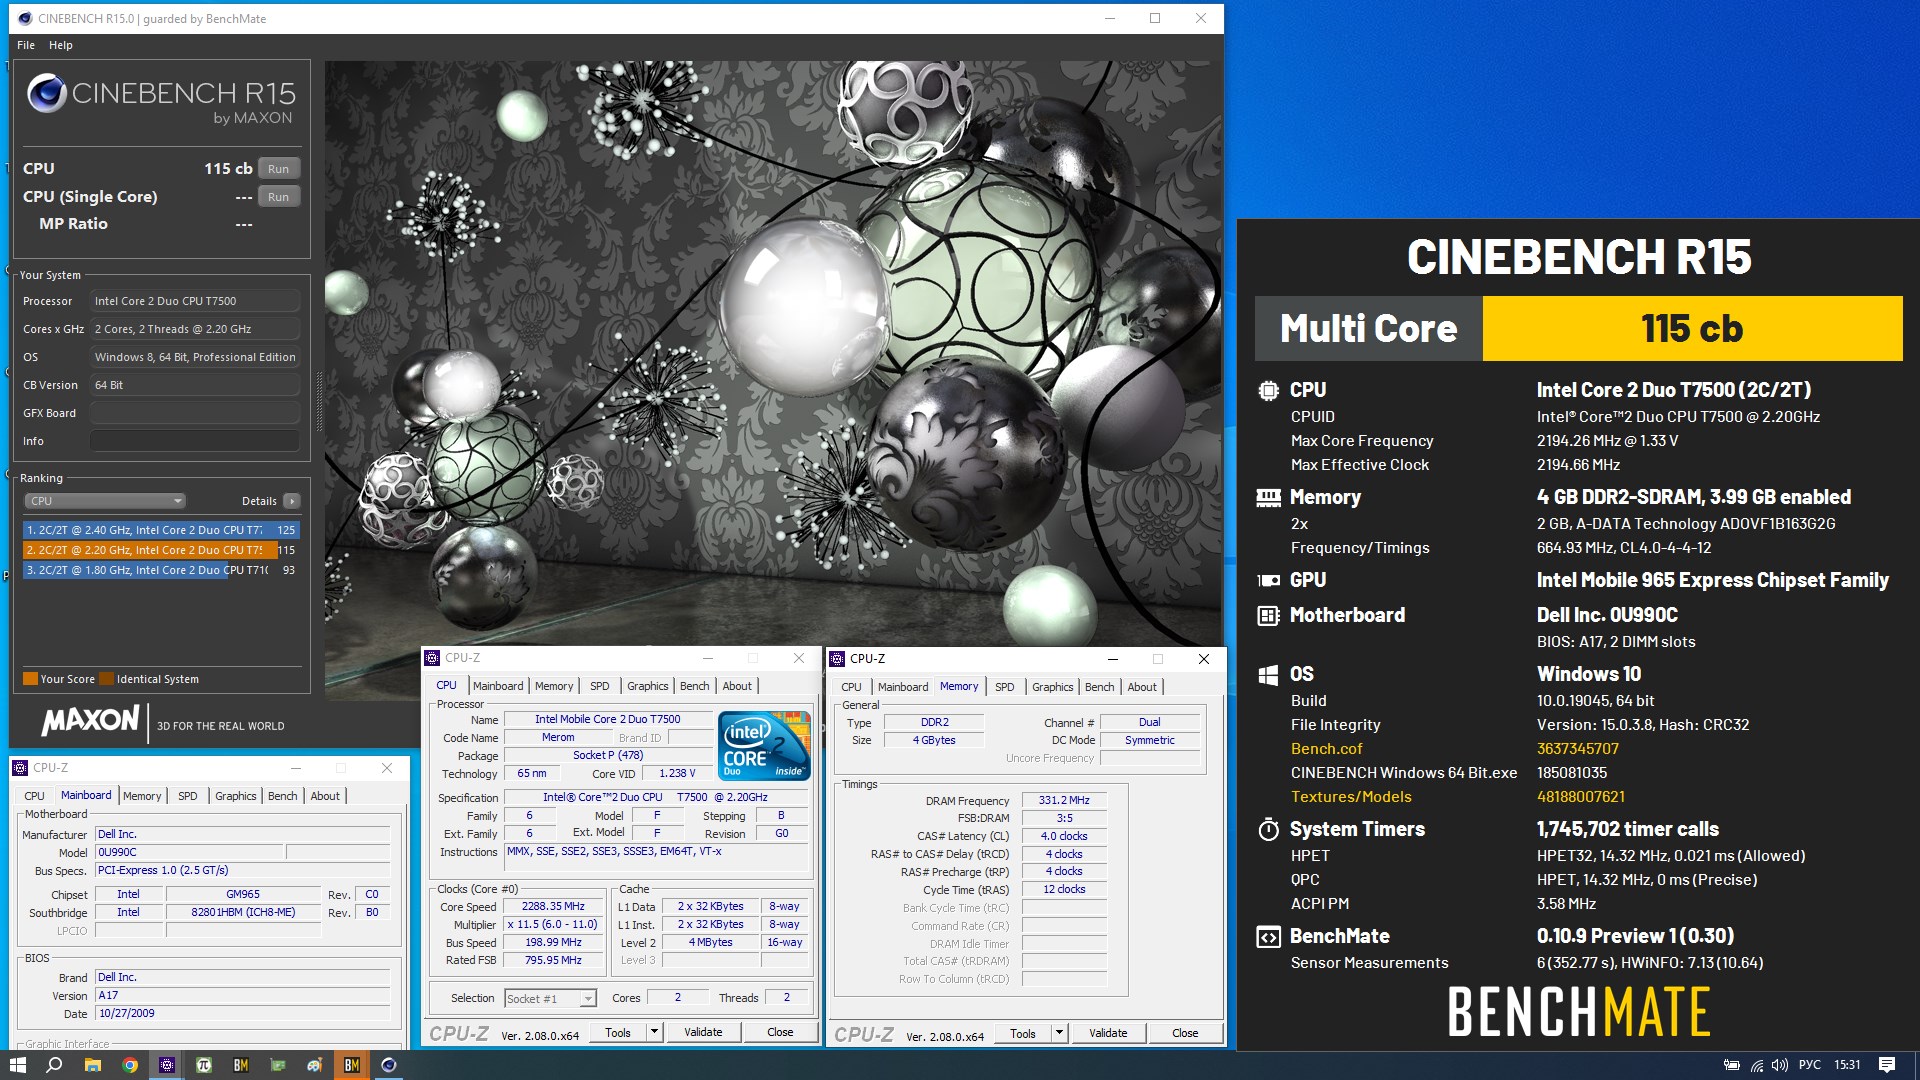Image resolution: width=1920 pixels, height=1080 pixels.
Task: Run the CPU (Single Core) test
Action: (278, 197)
